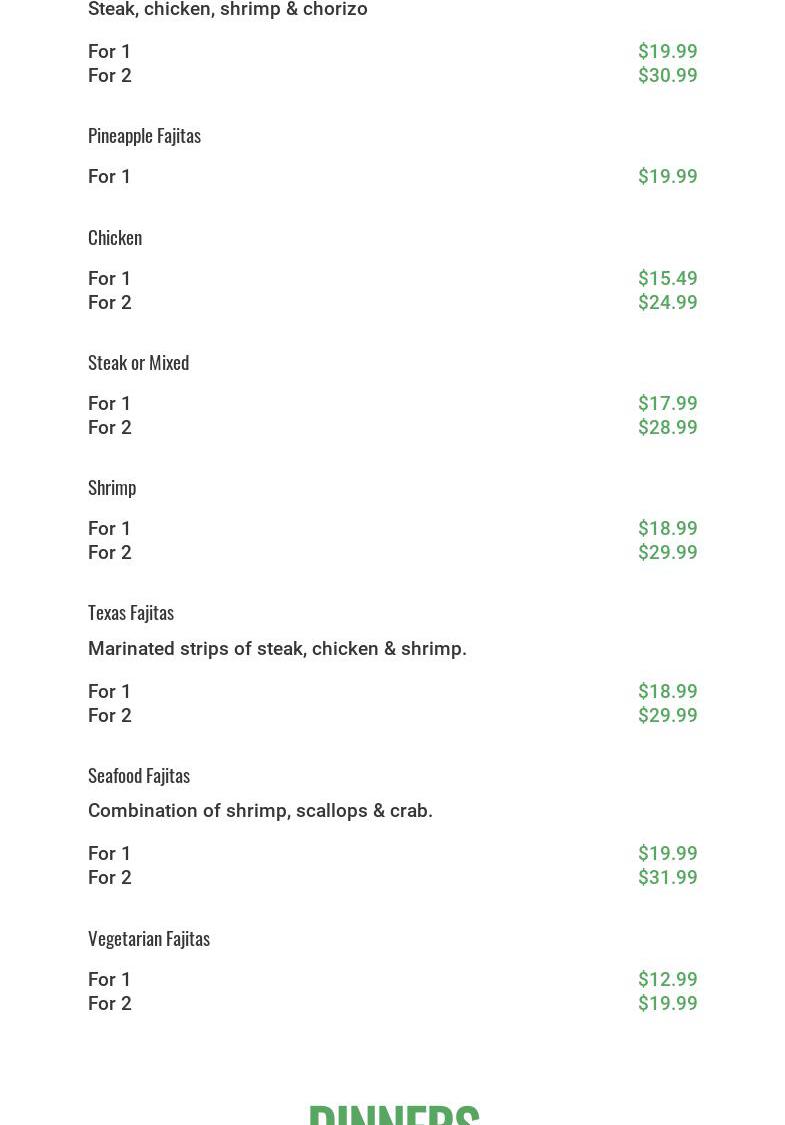Select 'For 2' under Vegetarian Fajitas
The height and width of the screenshot is (1125, 785).
(x=110, y=1004)
